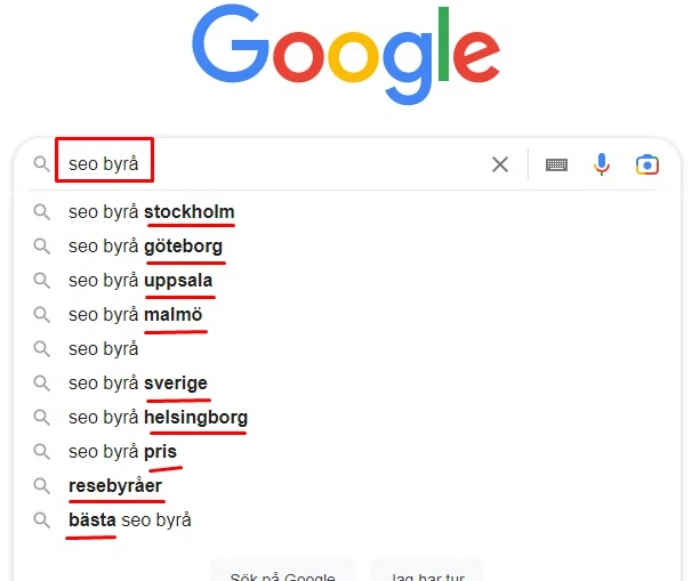Select suggestion 'seo byrå göteborg'

145,246
